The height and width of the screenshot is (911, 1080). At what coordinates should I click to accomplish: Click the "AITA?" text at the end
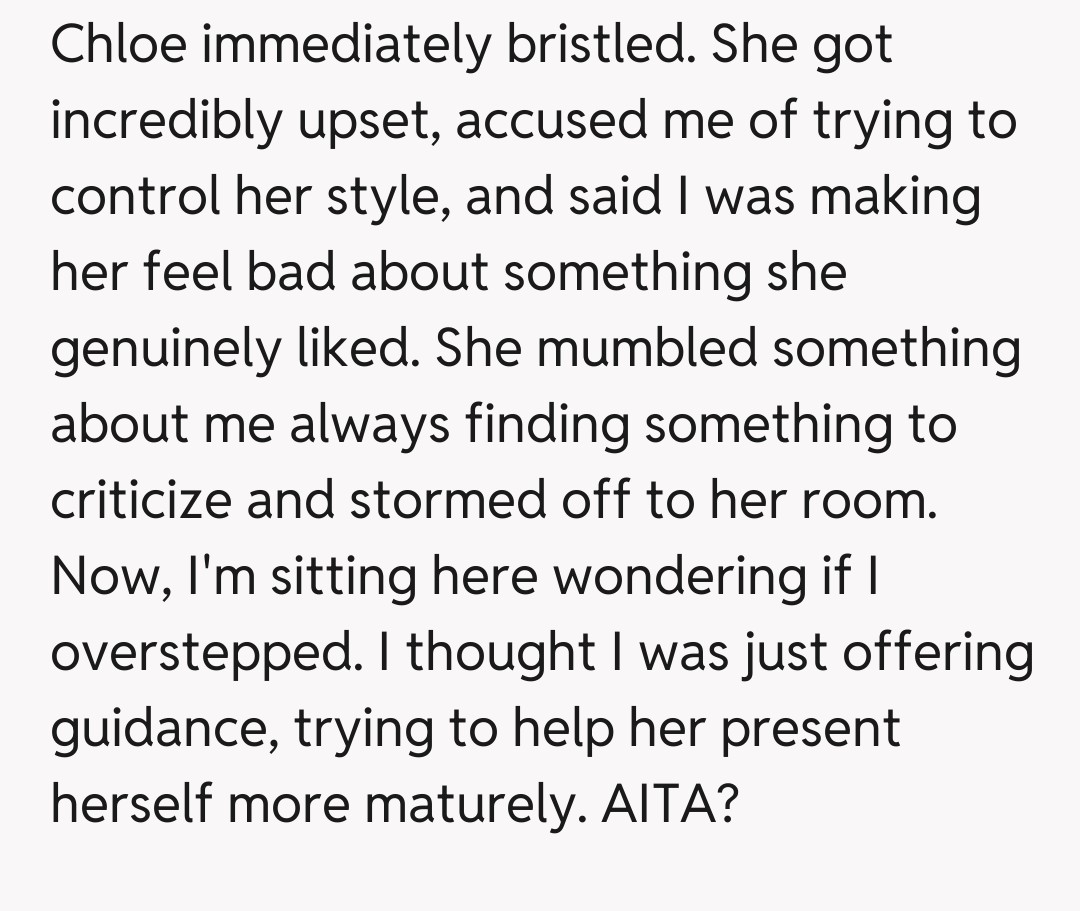coord(668,803)
